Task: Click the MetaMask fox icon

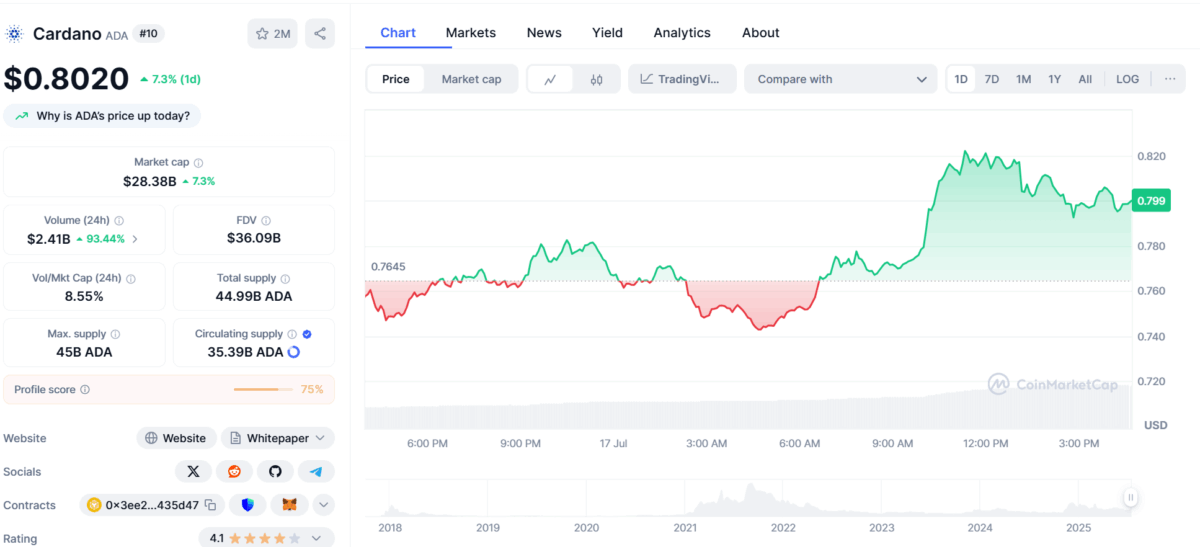Action: (289, 505)
